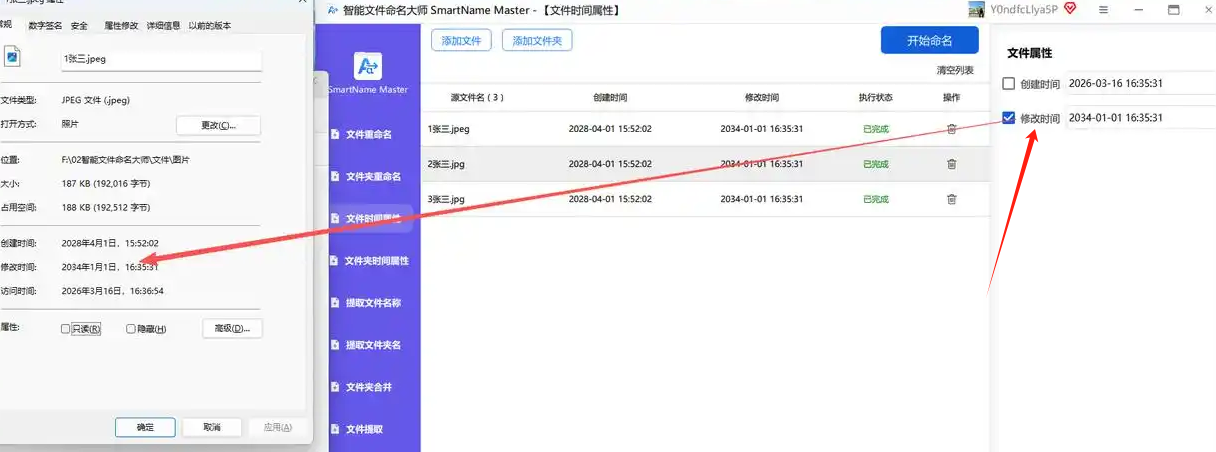This screenshot has height=452, width=1216.
Task: Click the 高级 button in properties dialog
Action: pyautogui.click(x=232, y=328)
